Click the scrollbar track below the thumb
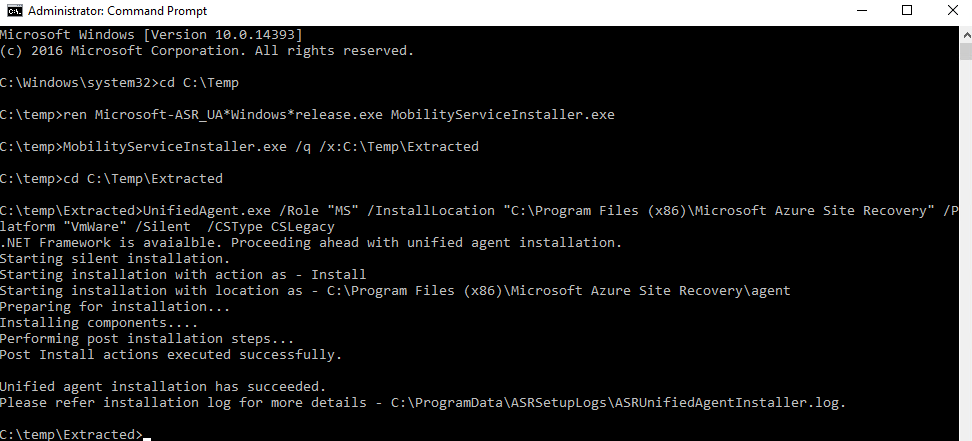This screenshot has height=441, width=972. 966,248
